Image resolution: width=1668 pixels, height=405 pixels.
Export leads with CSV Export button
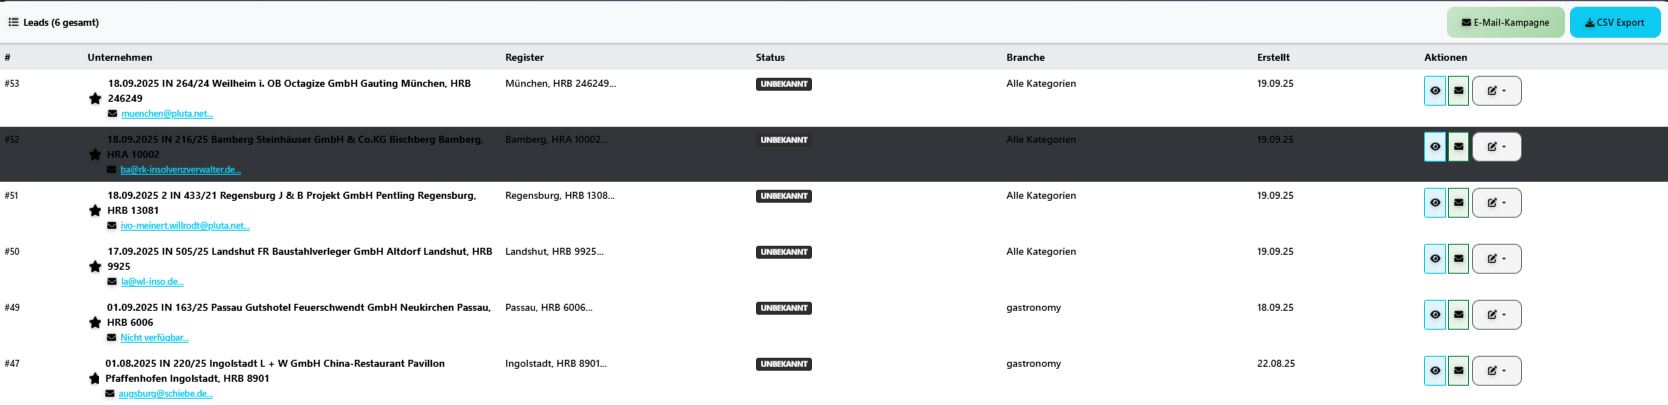pos(1614,22)
